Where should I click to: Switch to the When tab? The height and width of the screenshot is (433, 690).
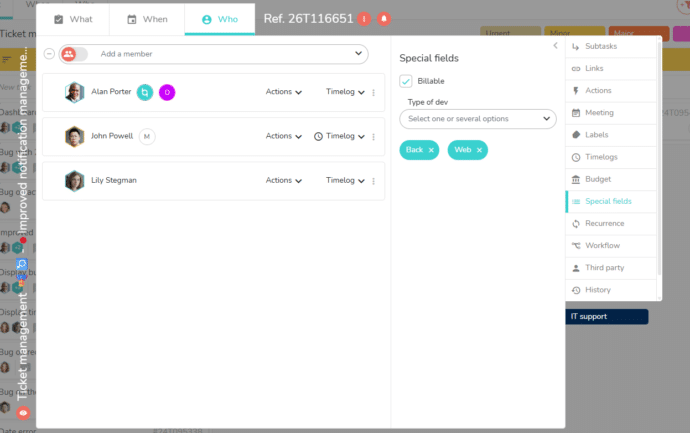coord(147,19)
